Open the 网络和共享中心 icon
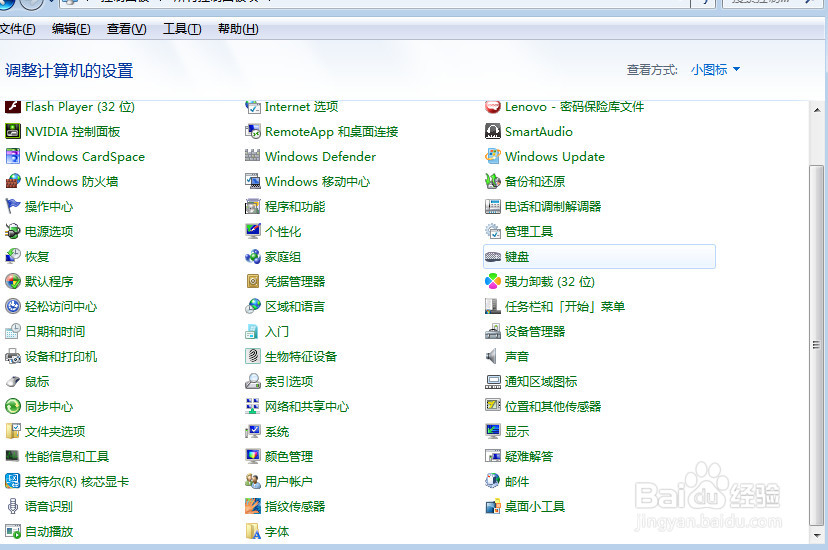Screen dimensions: 828x550 coord(253,406)
